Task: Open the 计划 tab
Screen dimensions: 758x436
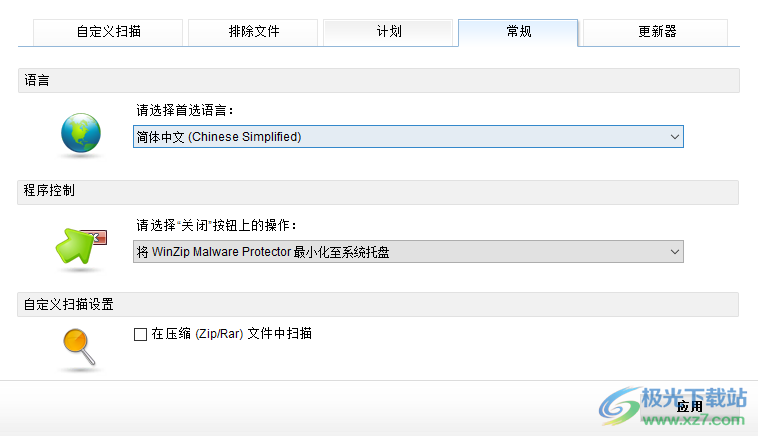Action: point(388,32)
